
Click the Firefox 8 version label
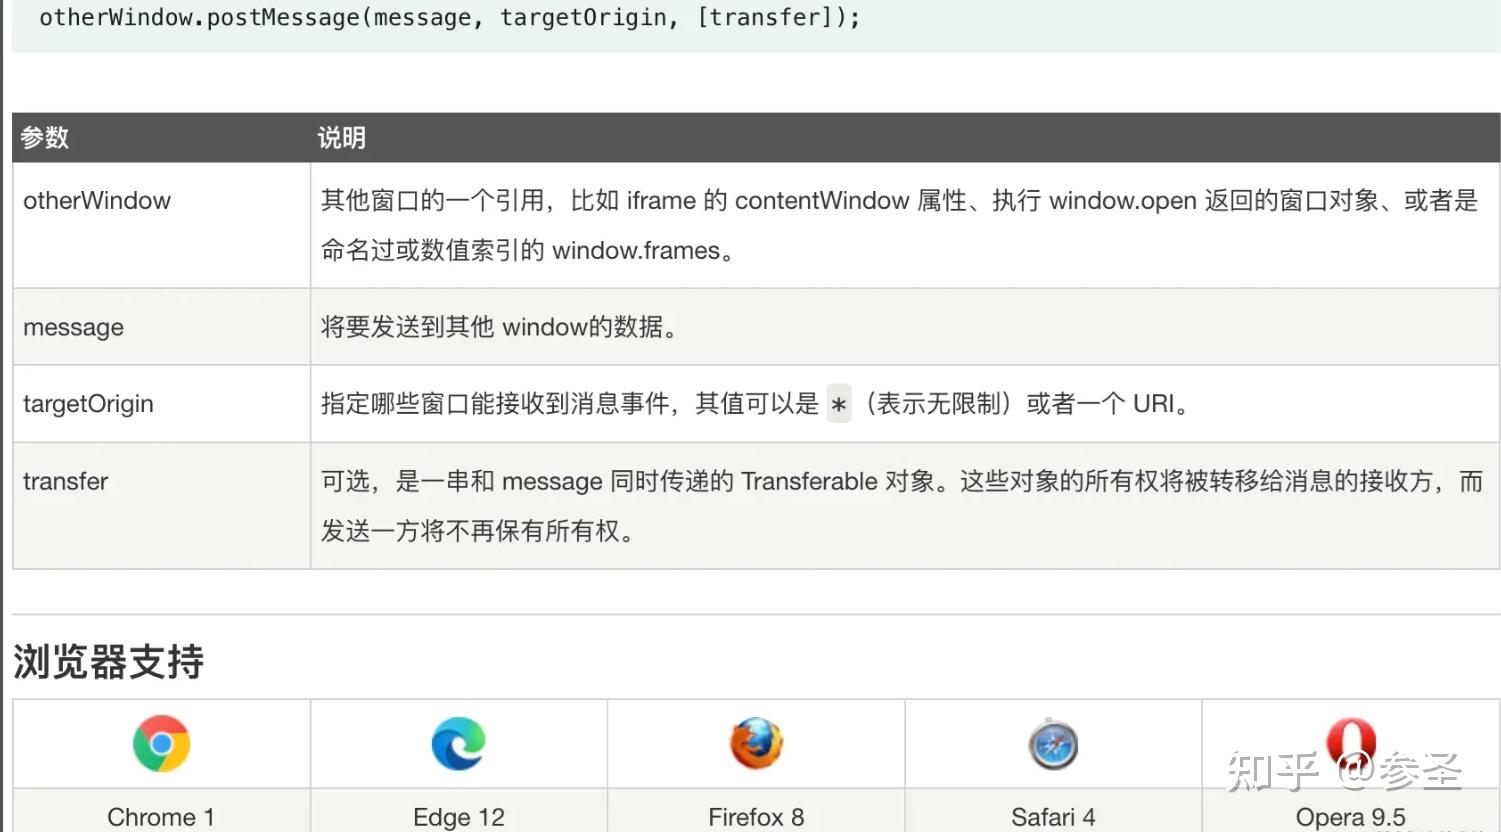tap(755, 816)
